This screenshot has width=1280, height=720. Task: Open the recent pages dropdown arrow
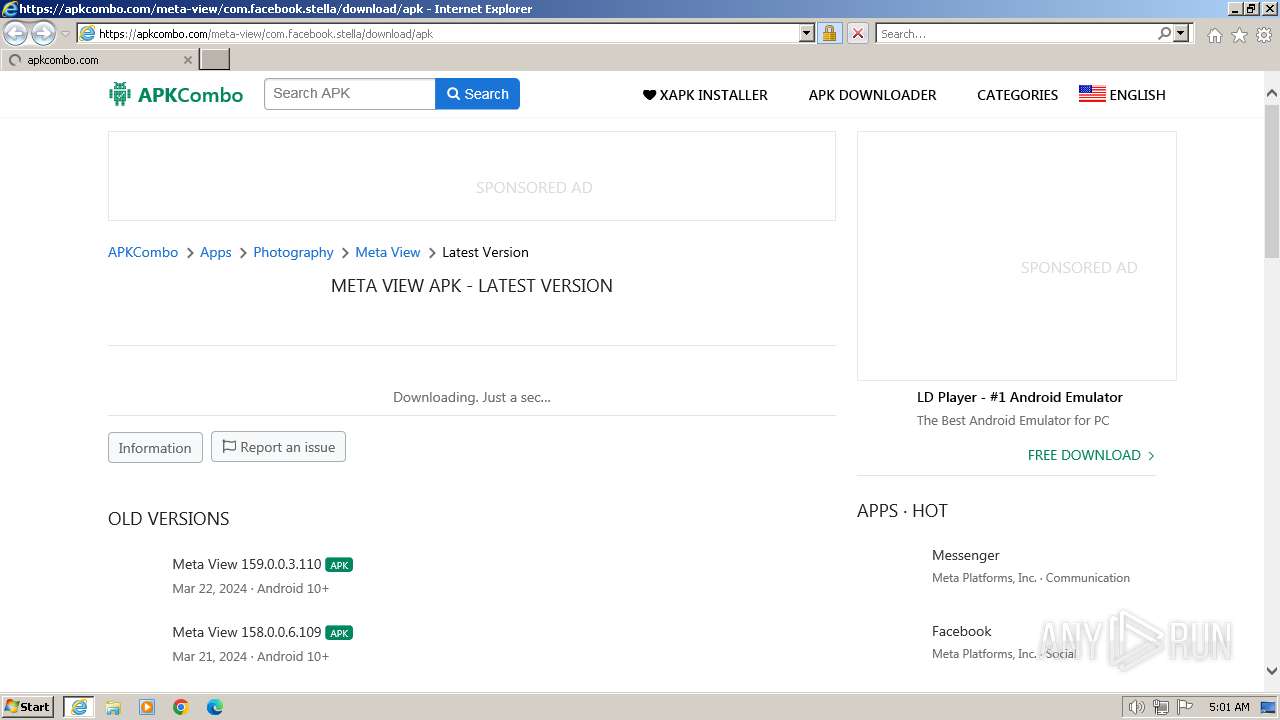pos(65,34)
